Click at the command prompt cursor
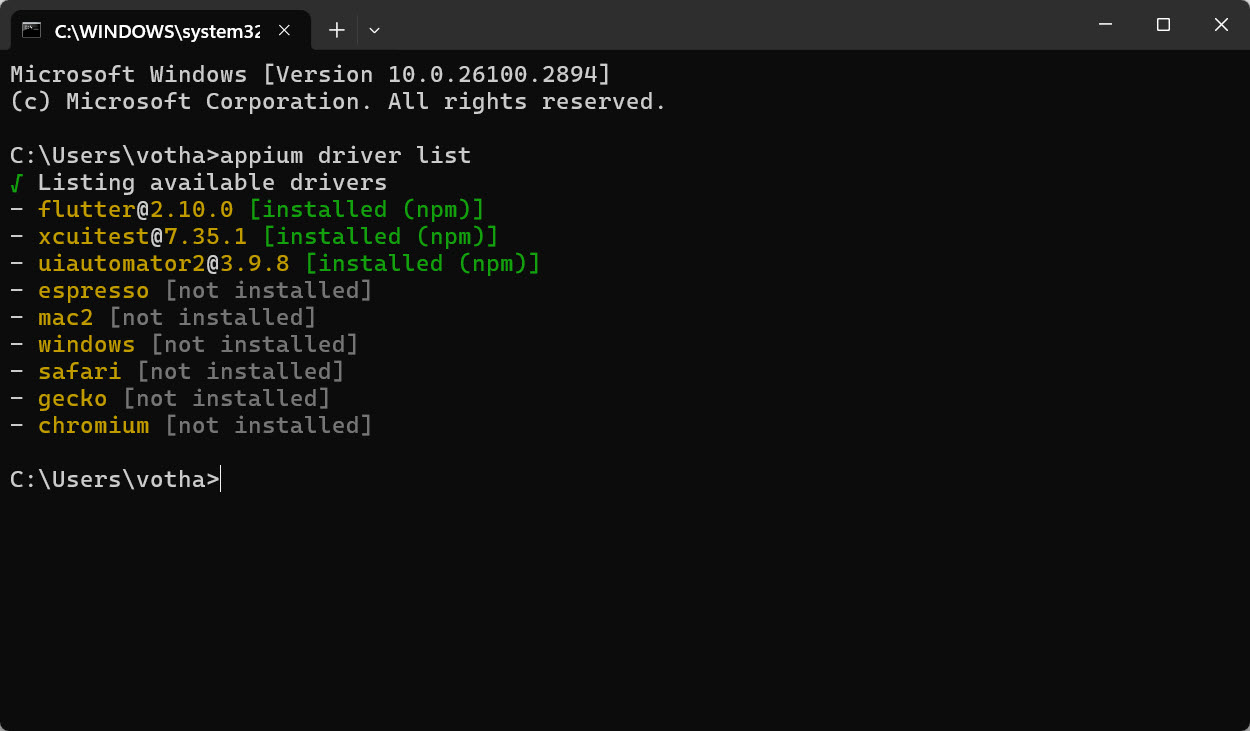 [x=221, y=480]
